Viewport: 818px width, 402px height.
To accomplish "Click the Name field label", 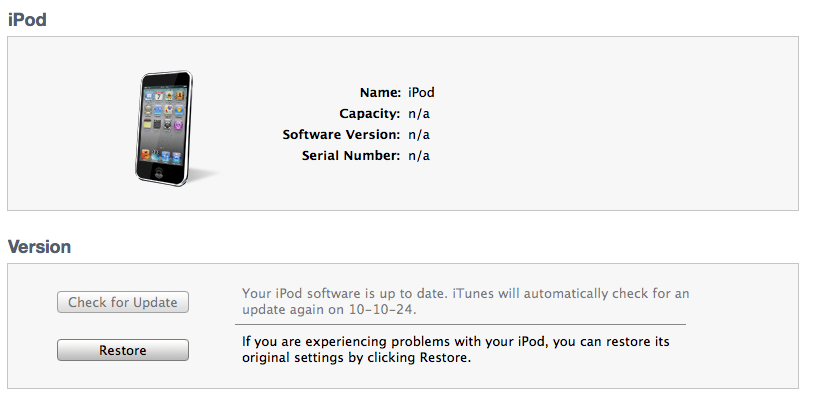I will [380, 93].
